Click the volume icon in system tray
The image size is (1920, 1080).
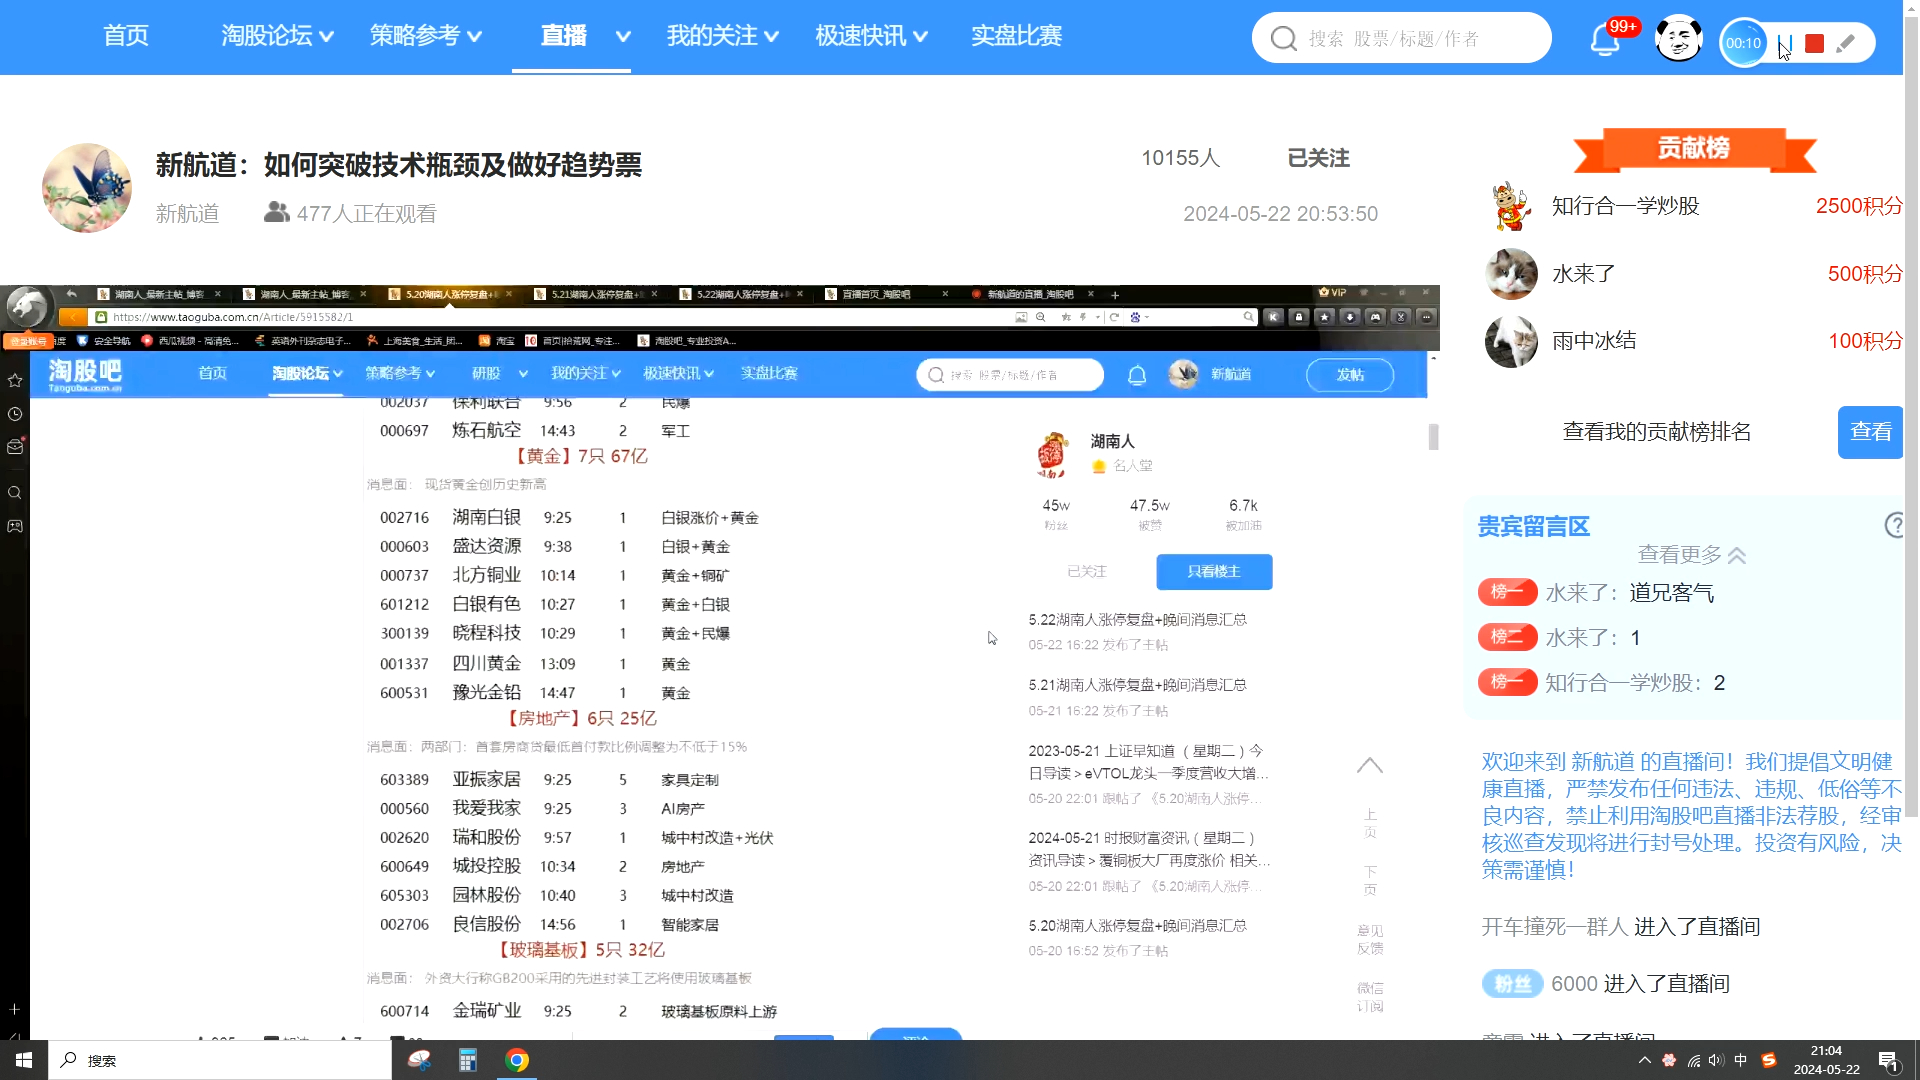[x=1716, y=1060]
